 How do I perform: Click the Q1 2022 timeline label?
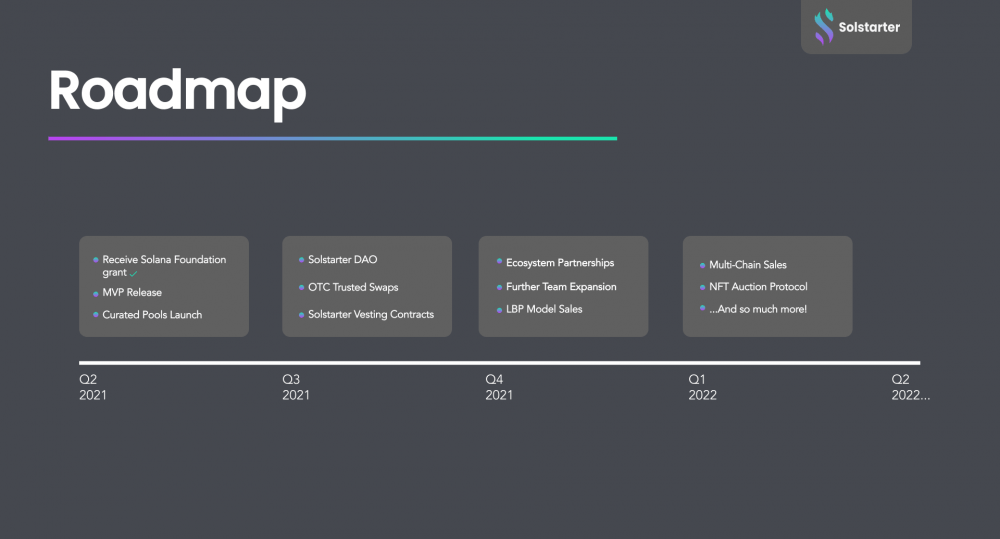[702, 387]
